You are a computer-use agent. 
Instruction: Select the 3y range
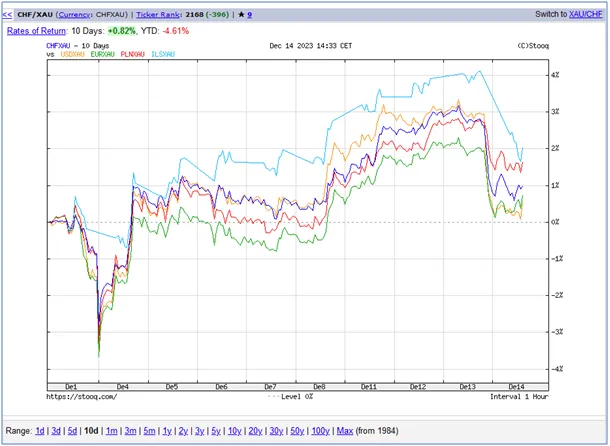coord(200,431)
